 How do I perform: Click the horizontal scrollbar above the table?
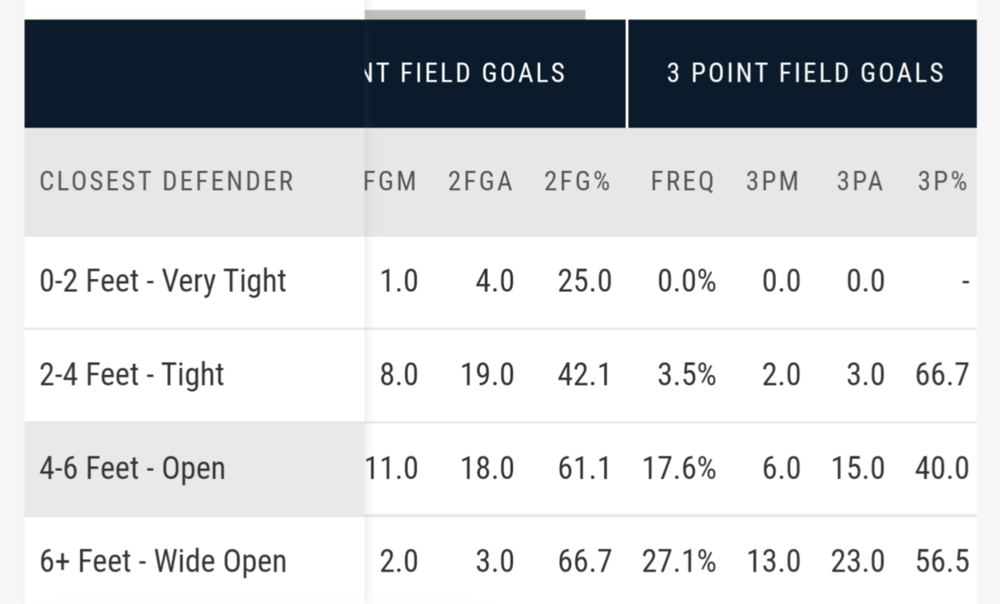[x=475, y=14]
